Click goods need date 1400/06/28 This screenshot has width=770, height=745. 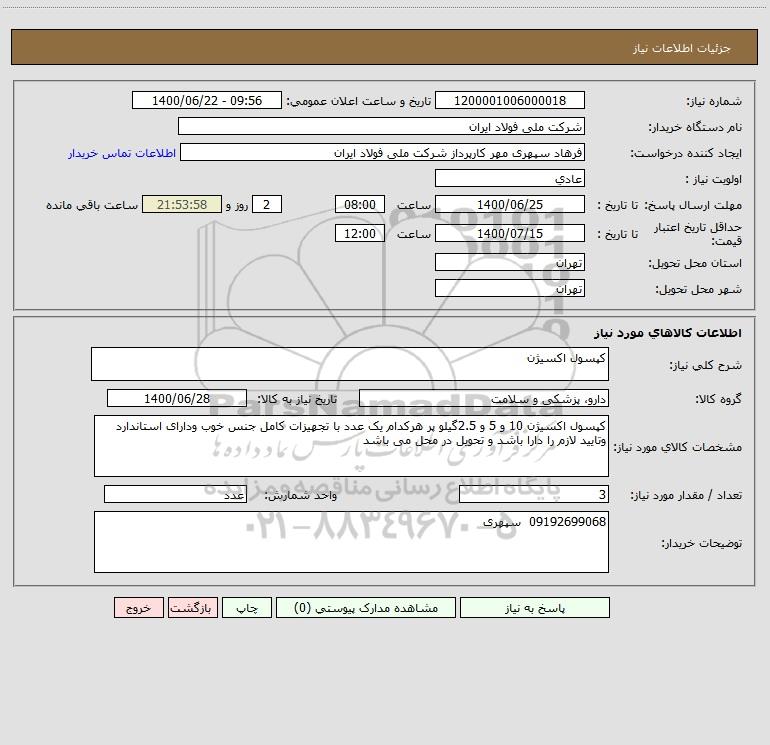pos(177,398)
